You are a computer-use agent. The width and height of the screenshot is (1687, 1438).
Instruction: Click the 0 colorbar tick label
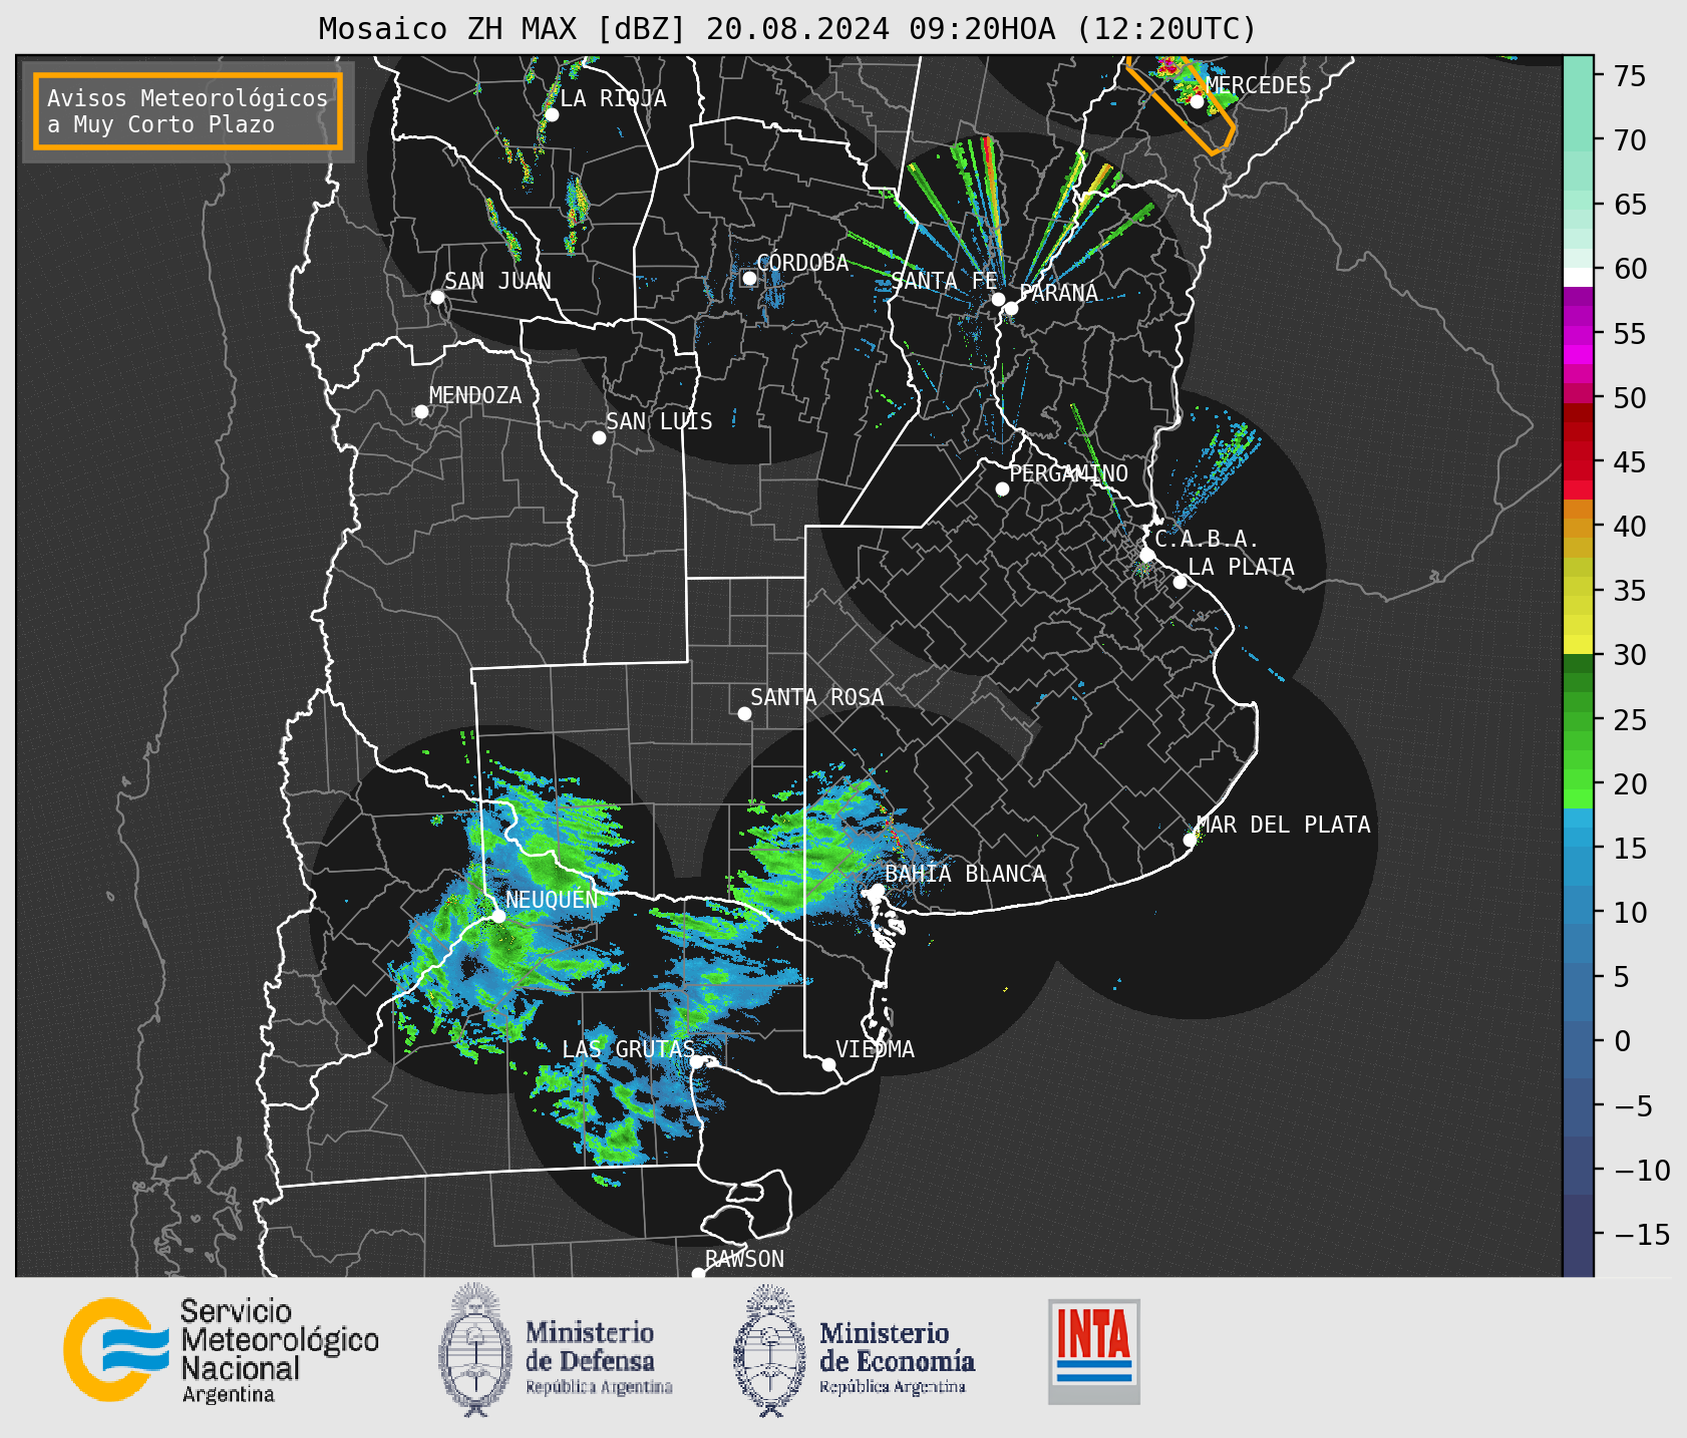point(1622,1041)
